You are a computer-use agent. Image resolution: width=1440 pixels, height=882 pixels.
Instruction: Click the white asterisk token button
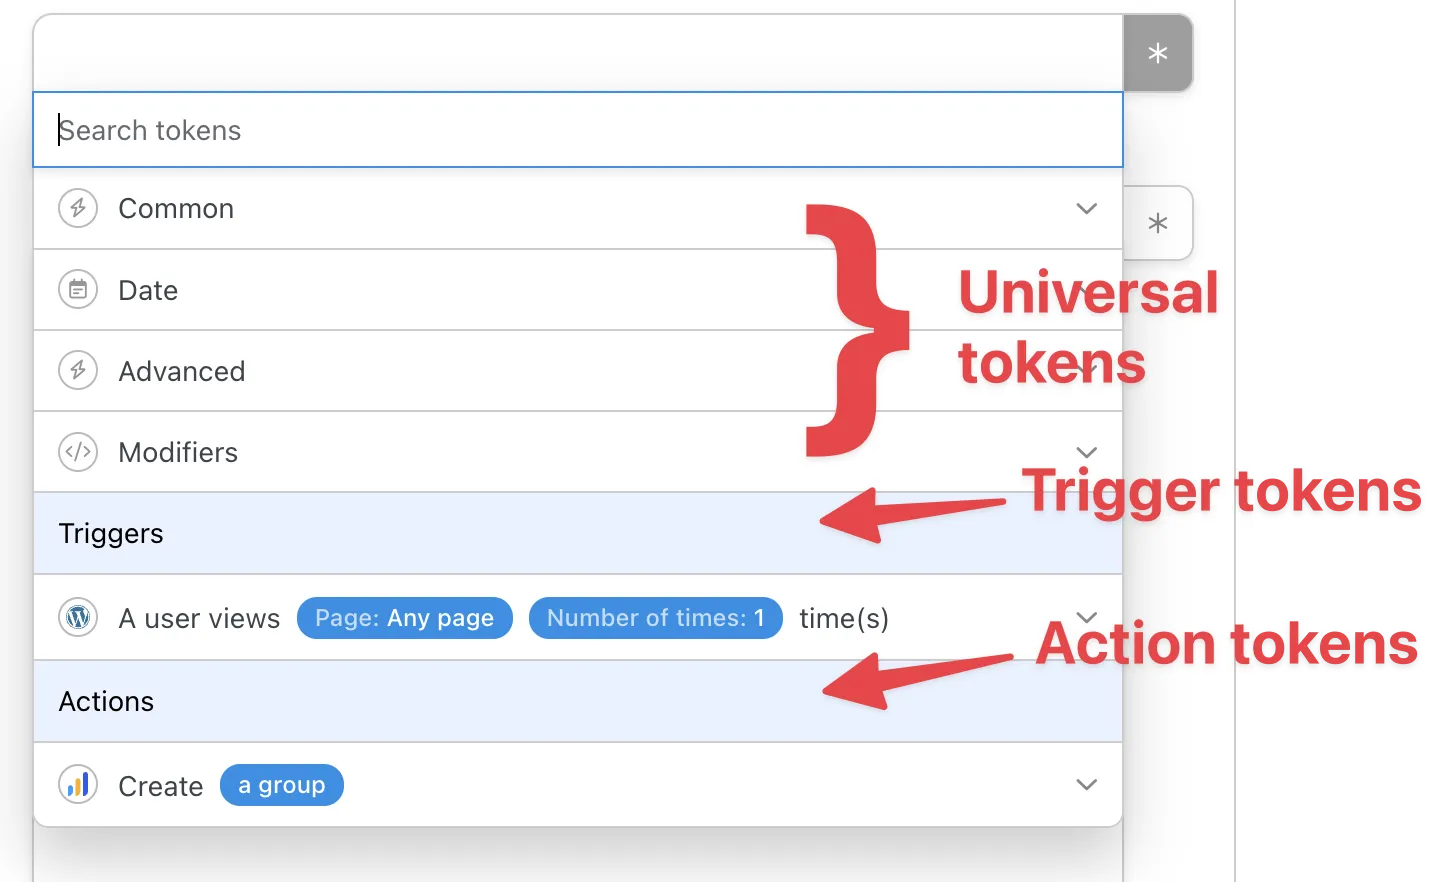point(1157,223)
